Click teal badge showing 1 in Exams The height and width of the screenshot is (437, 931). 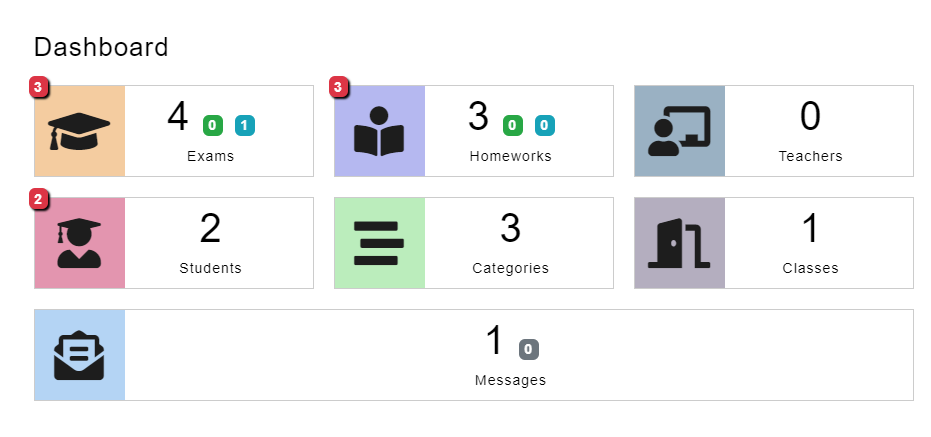[x=245, y=125]
